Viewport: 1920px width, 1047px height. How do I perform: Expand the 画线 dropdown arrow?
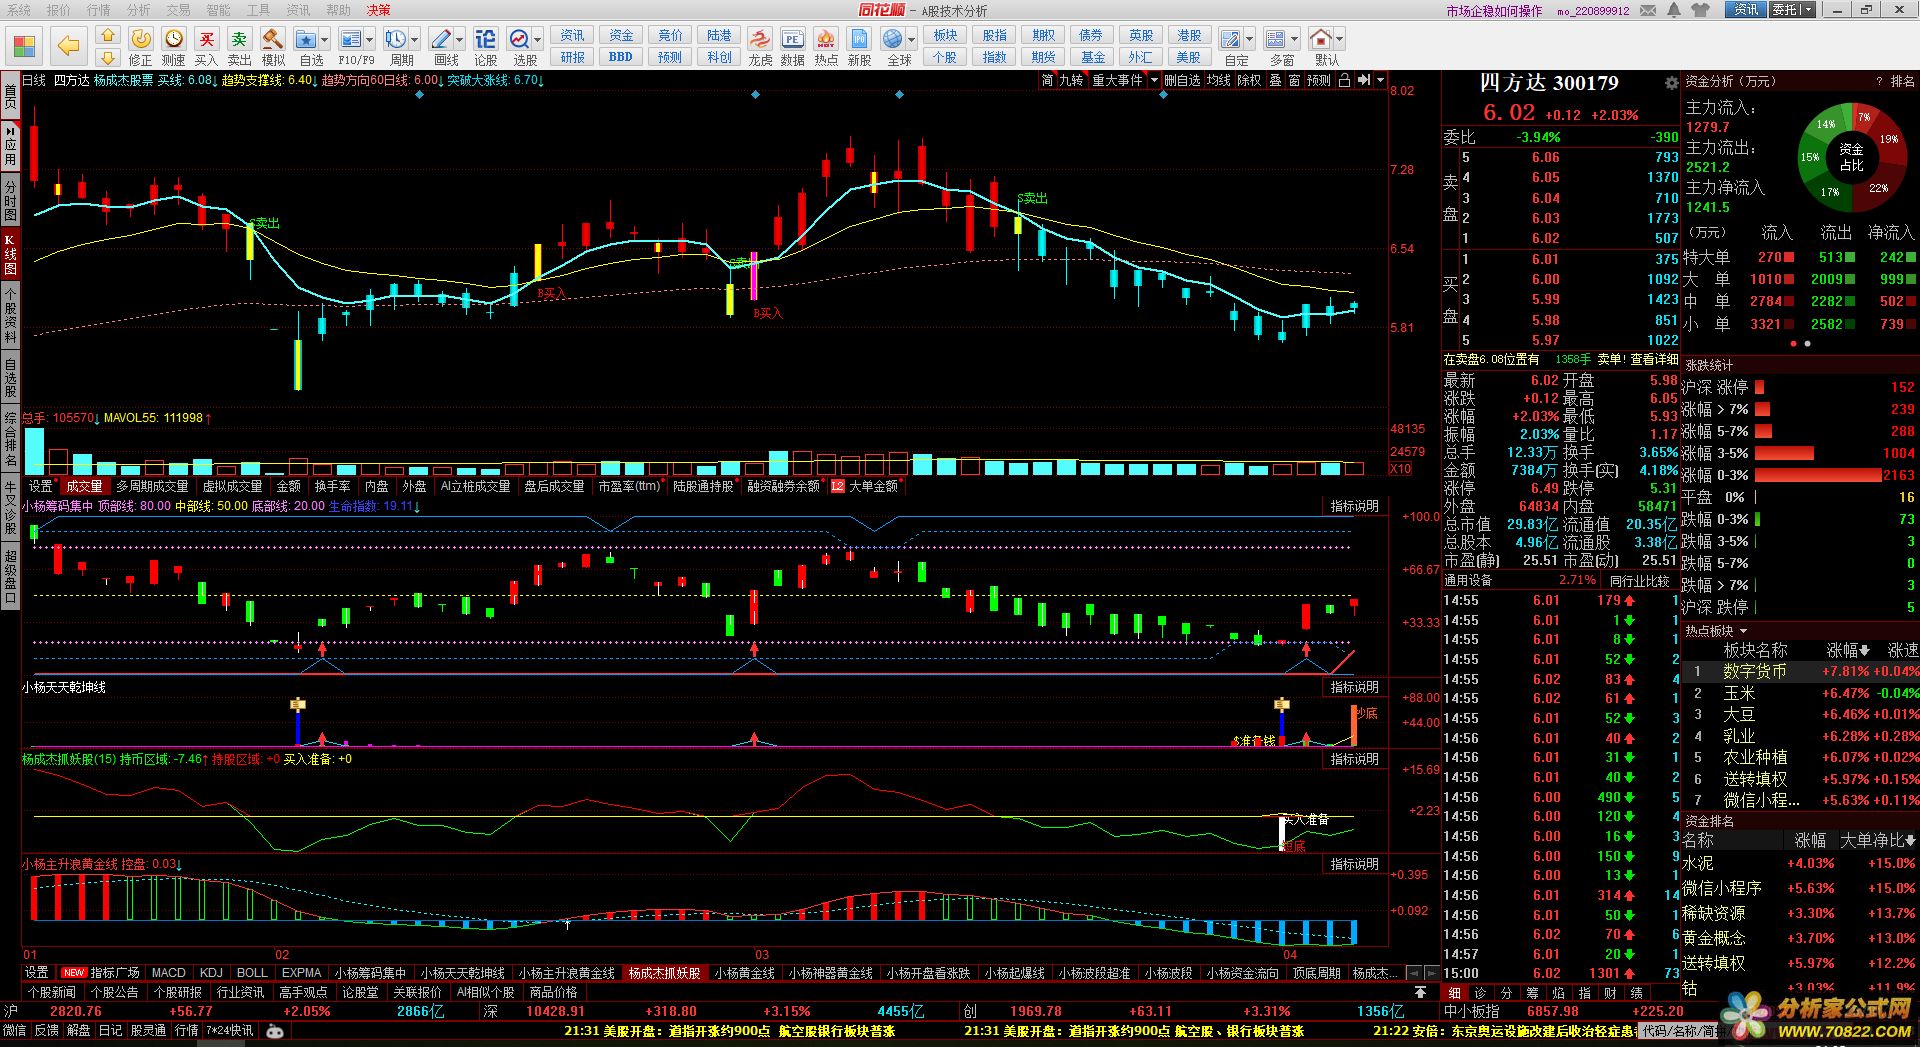[x=460, y=40]
